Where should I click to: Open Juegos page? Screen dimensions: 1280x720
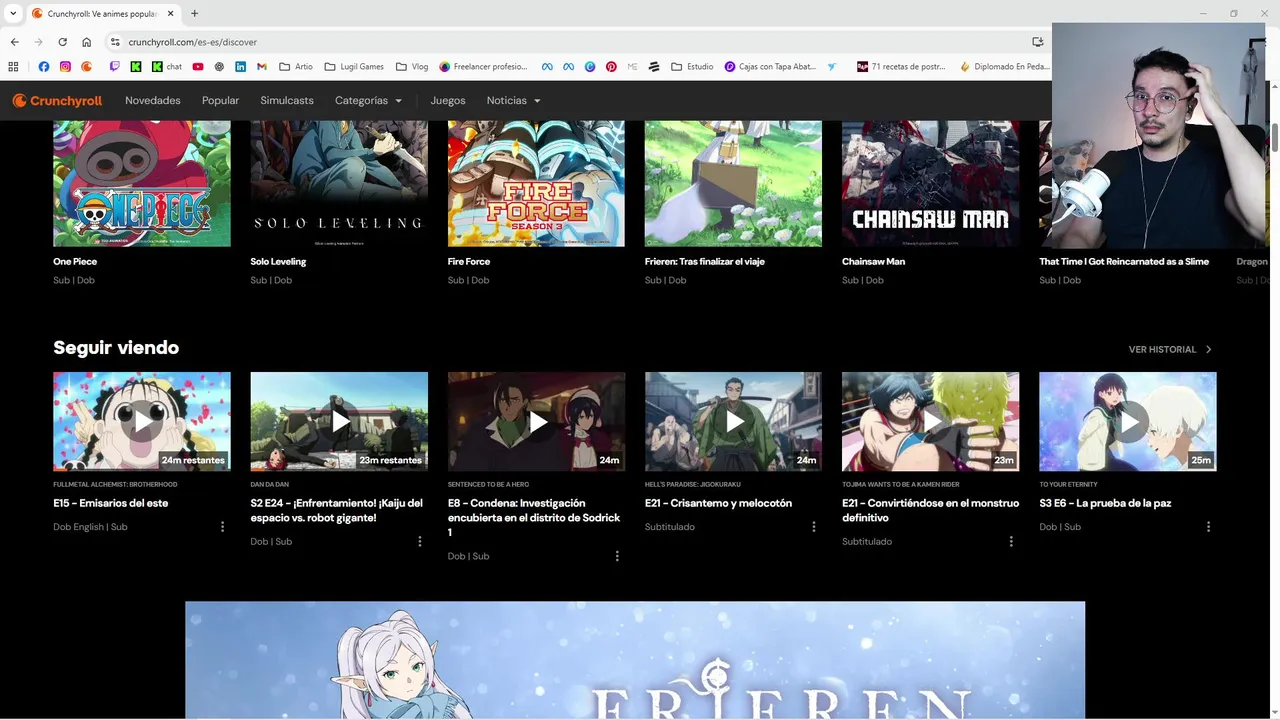tap(448, 100)
